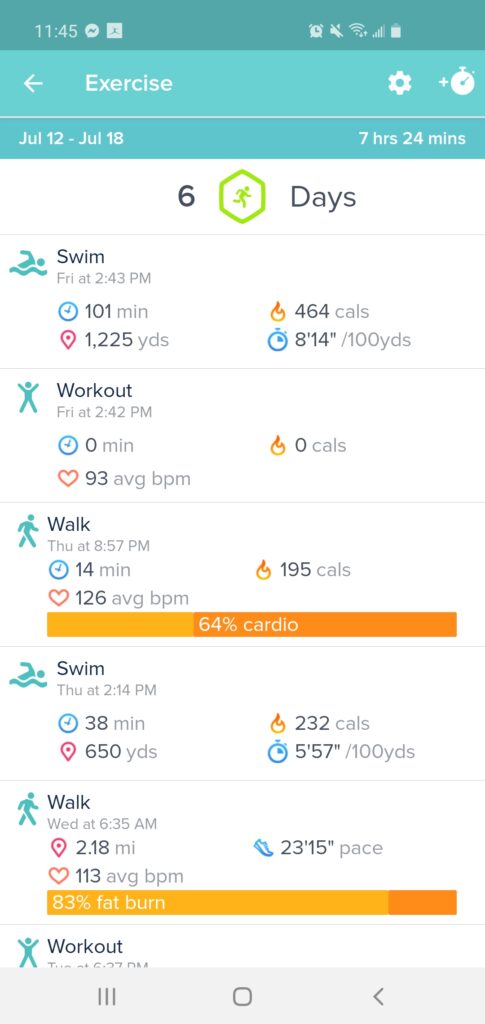Tap walker icon for Thursday 8:57 PM walk
This screenshot has height=1024, width=485.
tap(27, 531)
